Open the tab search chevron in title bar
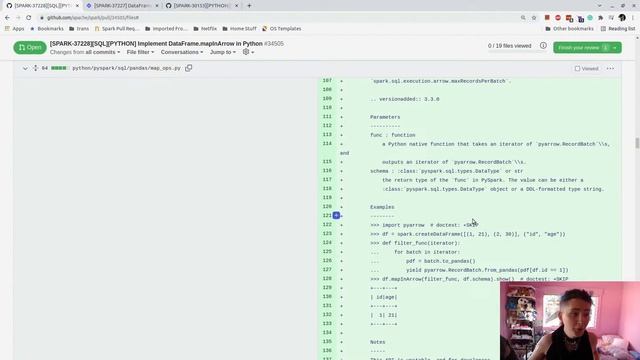This screenshot has width=640, height=360. tap(599, 6)
